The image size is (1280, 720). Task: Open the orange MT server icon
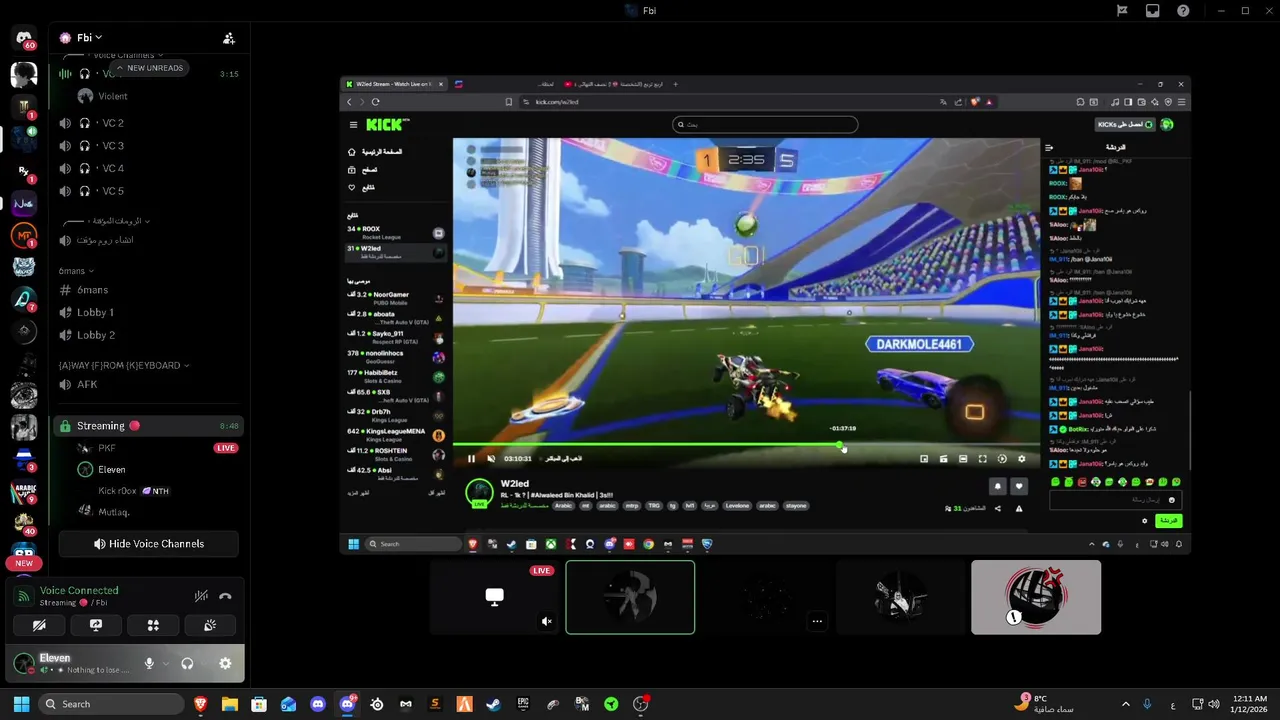click(x=24, y=236)
